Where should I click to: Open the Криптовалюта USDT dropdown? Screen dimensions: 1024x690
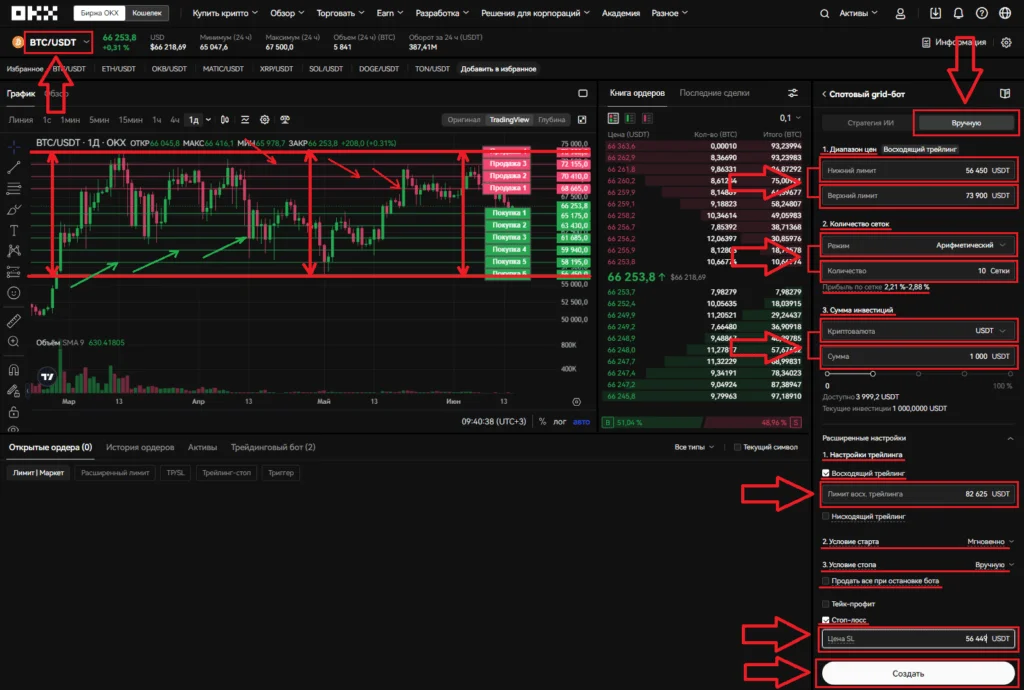click(x=918, y=331)
